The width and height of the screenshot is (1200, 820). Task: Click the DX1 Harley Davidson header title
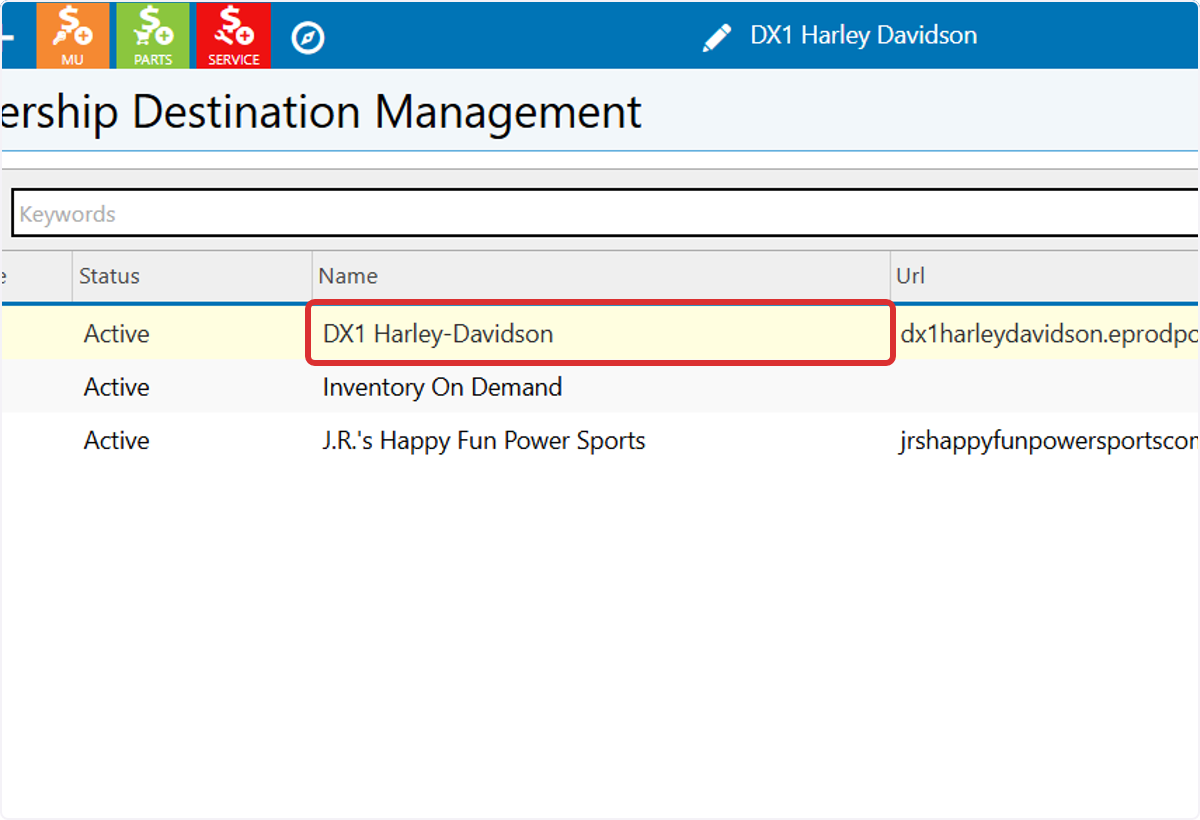click(863, 36)
